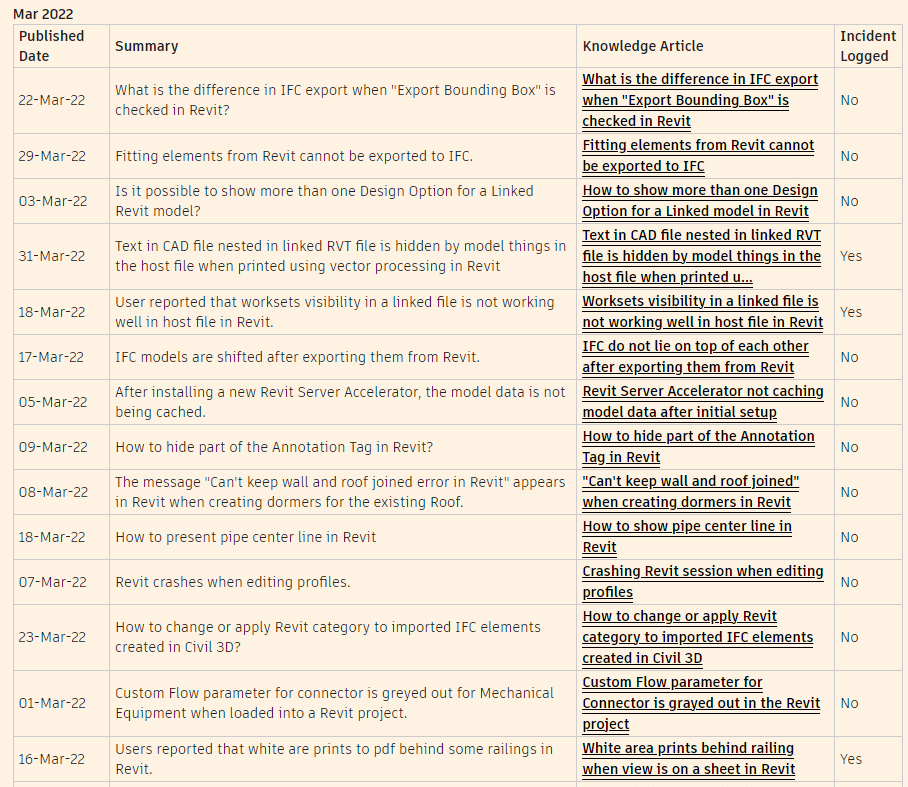
Task: Open 'How to change or apply Revit category' link
Action: 698,637
